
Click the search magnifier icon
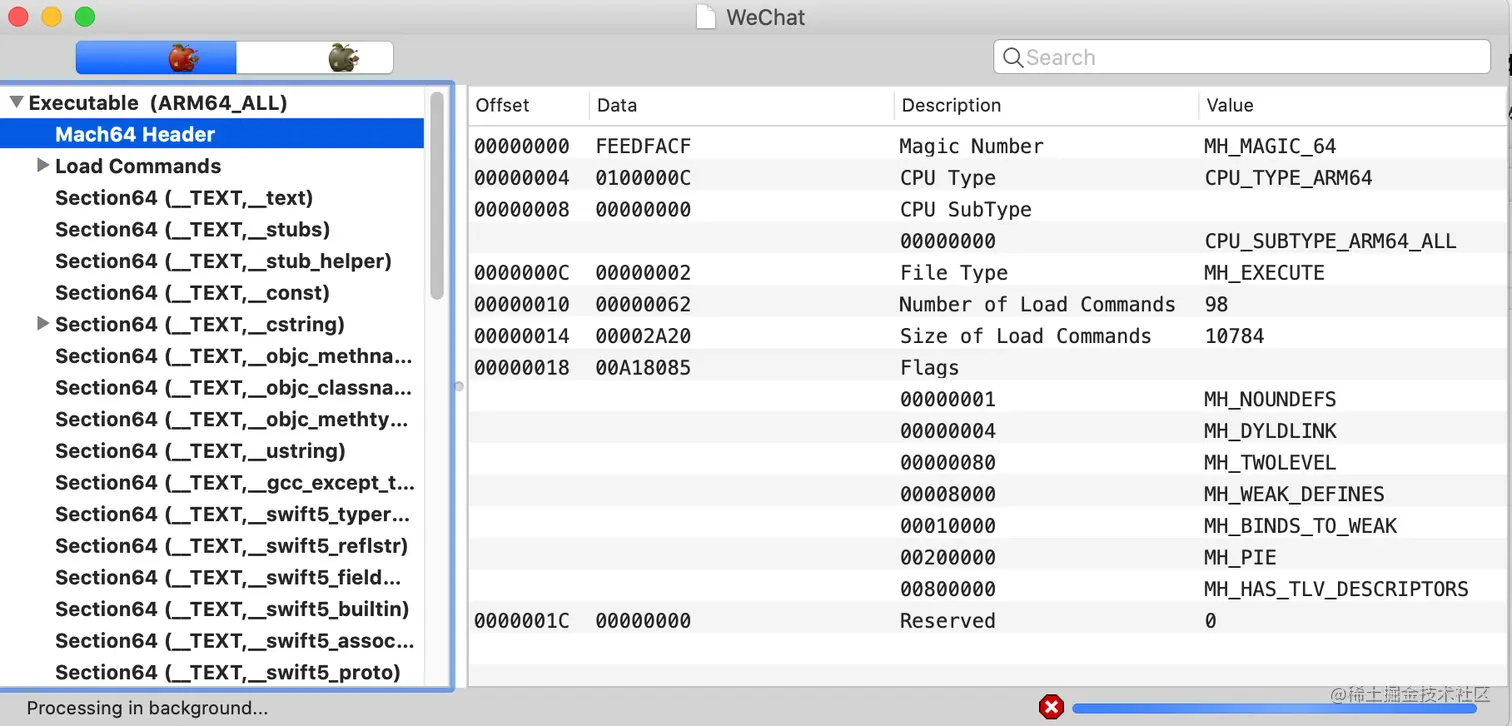1013,57
